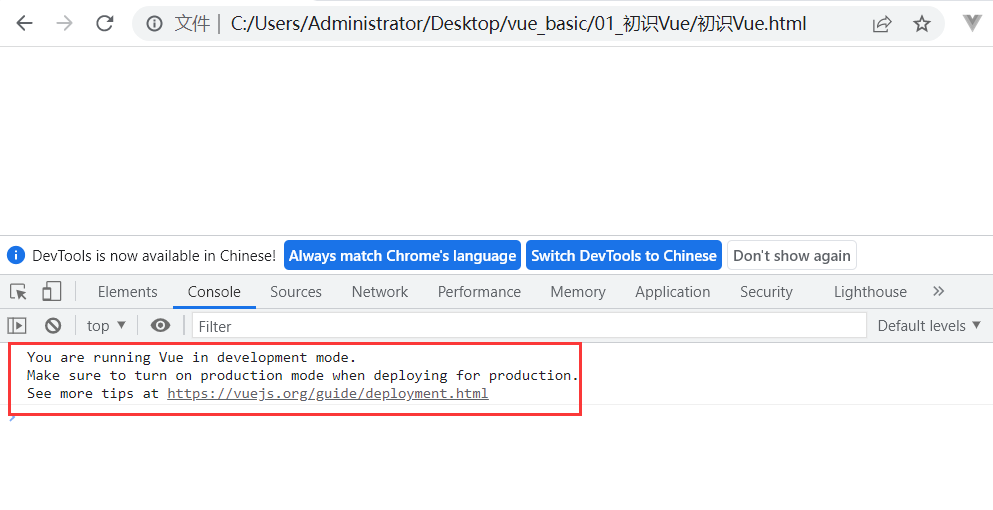This screenshot has width=993, height=510.
Task: Choose Always match Chrome's language
Action: click(x=402, y=255)
